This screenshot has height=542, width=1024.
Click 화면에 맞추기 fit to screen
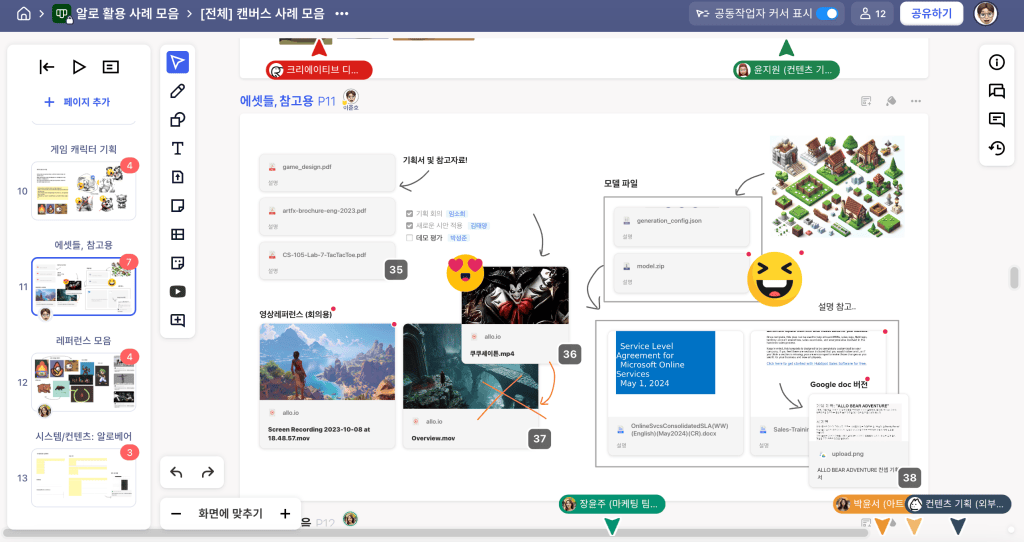pos(231,514)
